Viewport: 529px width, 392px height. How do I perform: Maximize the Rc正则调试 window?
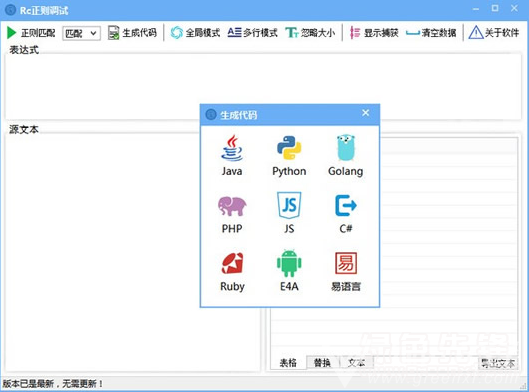495,8
